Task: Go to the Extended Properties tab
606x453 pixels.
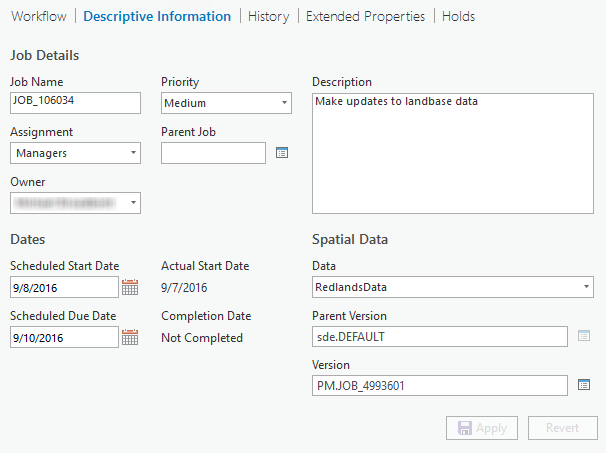Action: pyautogui.click(x=365, y=17)
